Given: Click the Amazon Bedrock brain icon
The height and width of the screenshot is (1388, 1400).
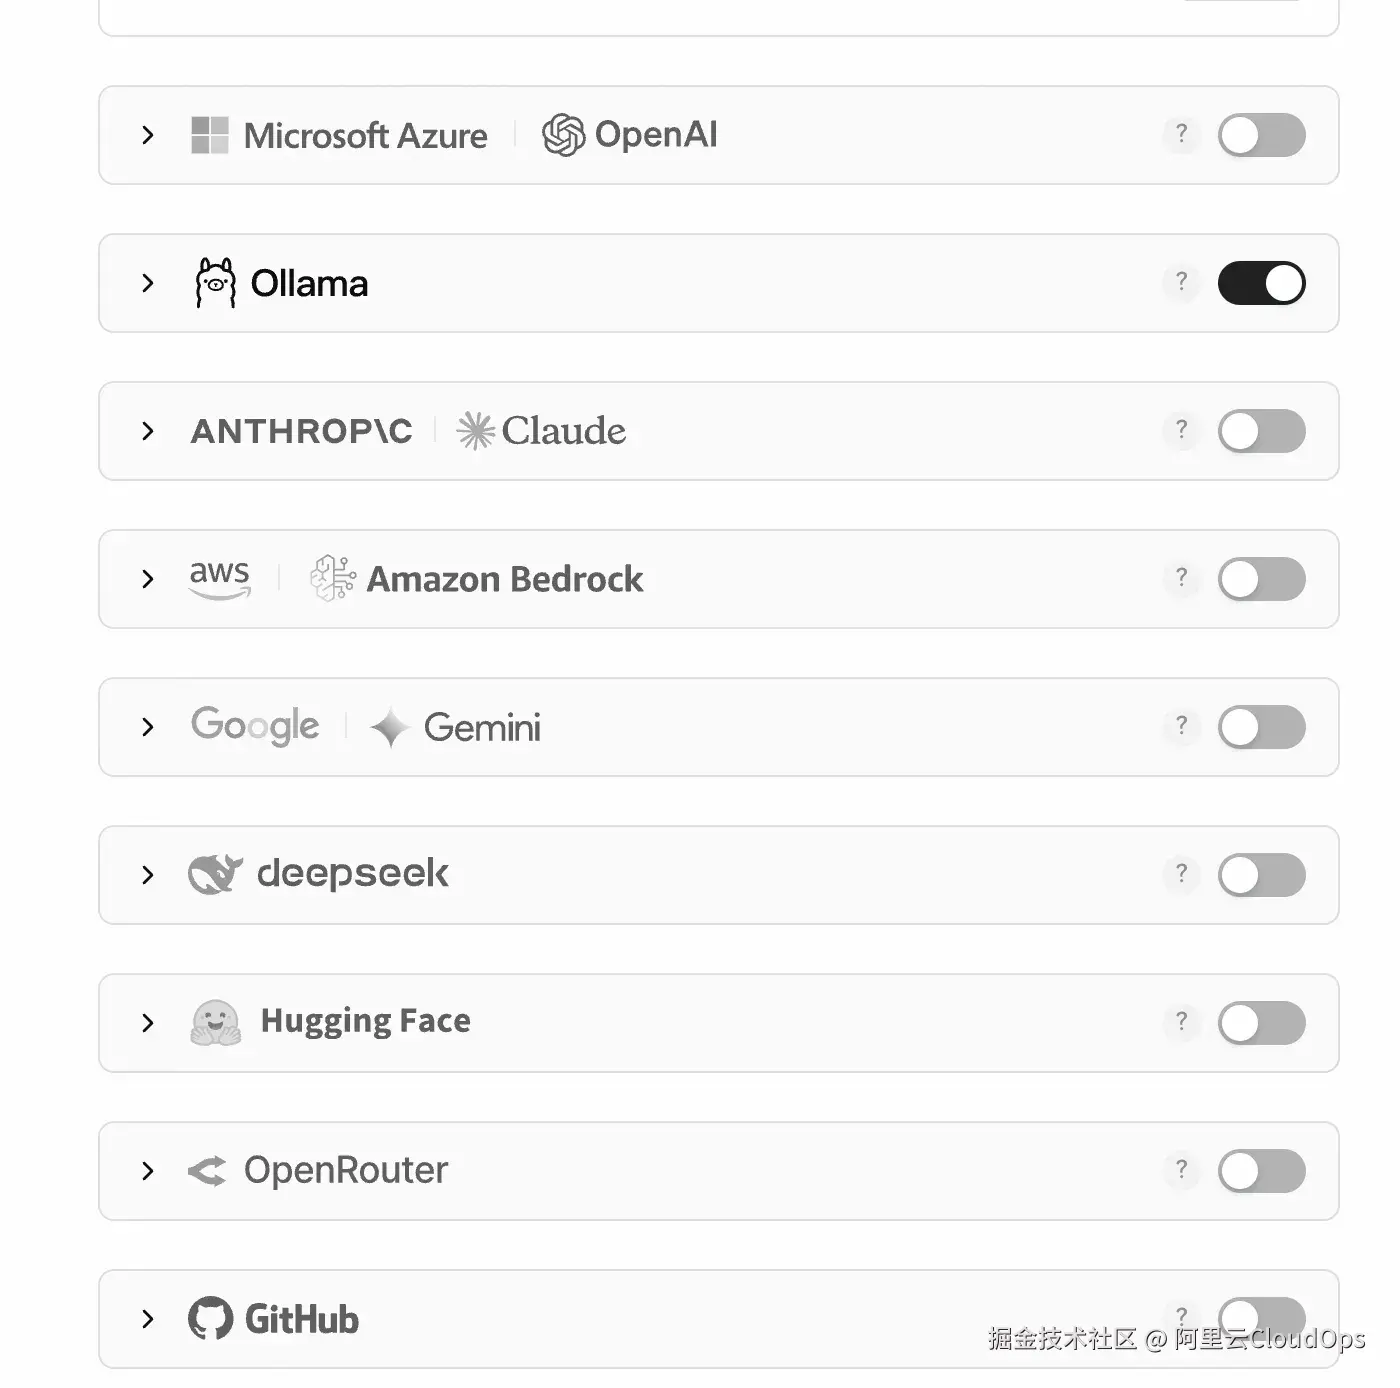Looking at the screenshot, I should click(x=333, y=579).
